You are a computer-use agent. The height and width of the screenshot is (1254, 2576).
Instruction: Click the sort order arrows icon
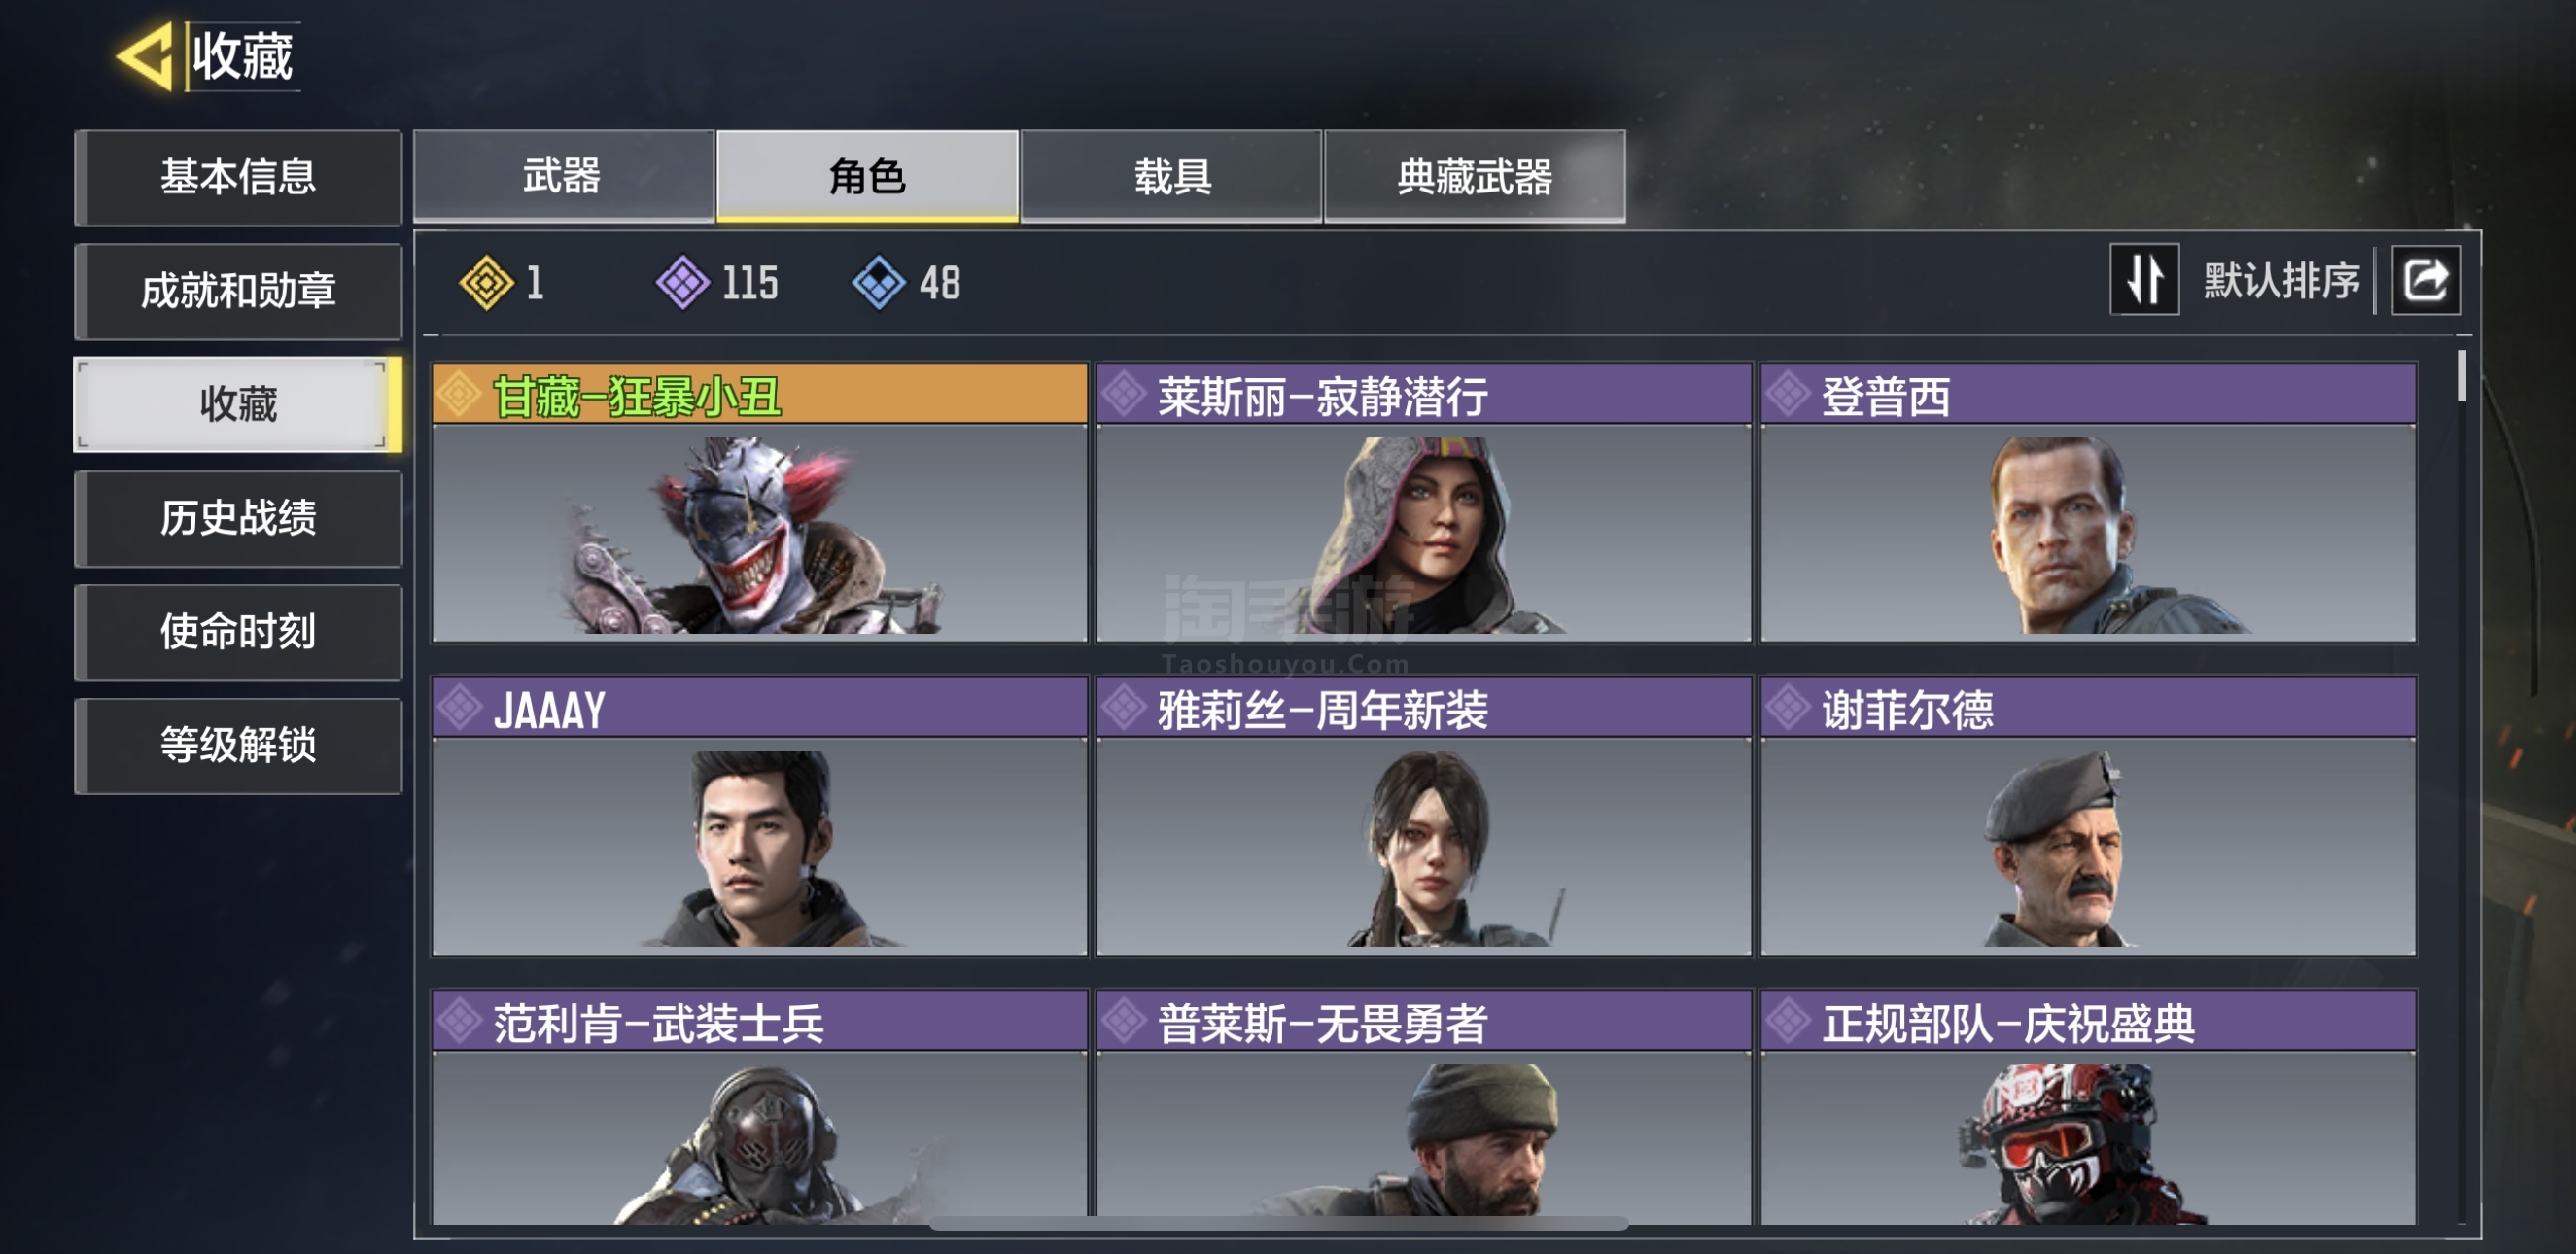click(x=2144, y=280)
